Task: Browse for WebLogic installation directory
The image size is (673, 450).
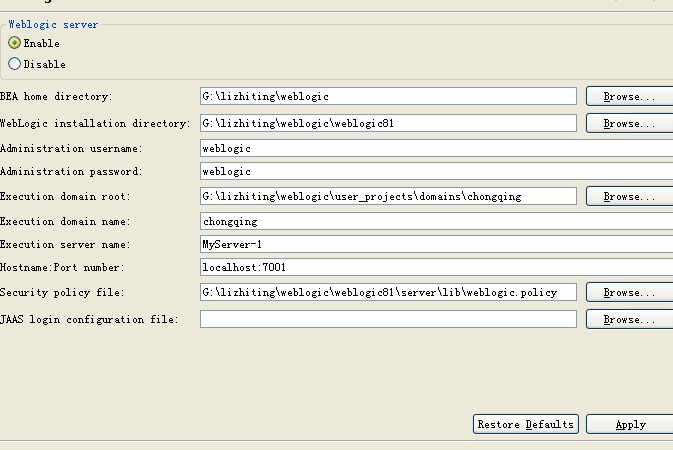Action: click(x=629, y=124)
